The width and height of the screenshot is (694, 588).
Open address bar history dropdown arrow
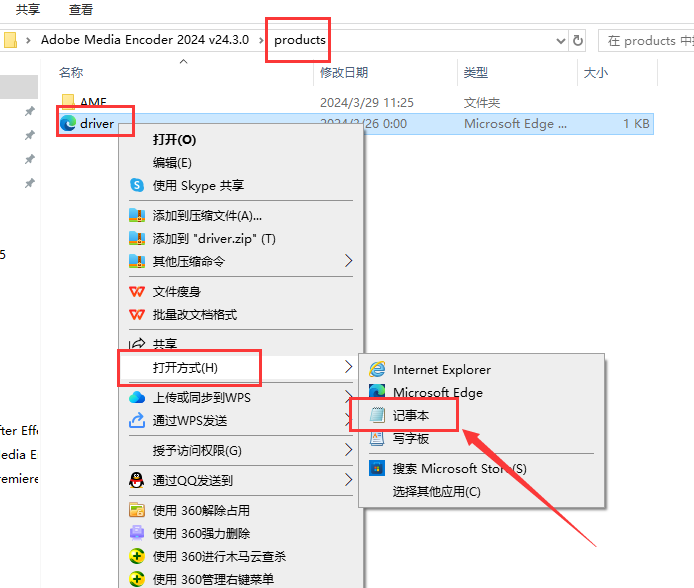(561, 41)
